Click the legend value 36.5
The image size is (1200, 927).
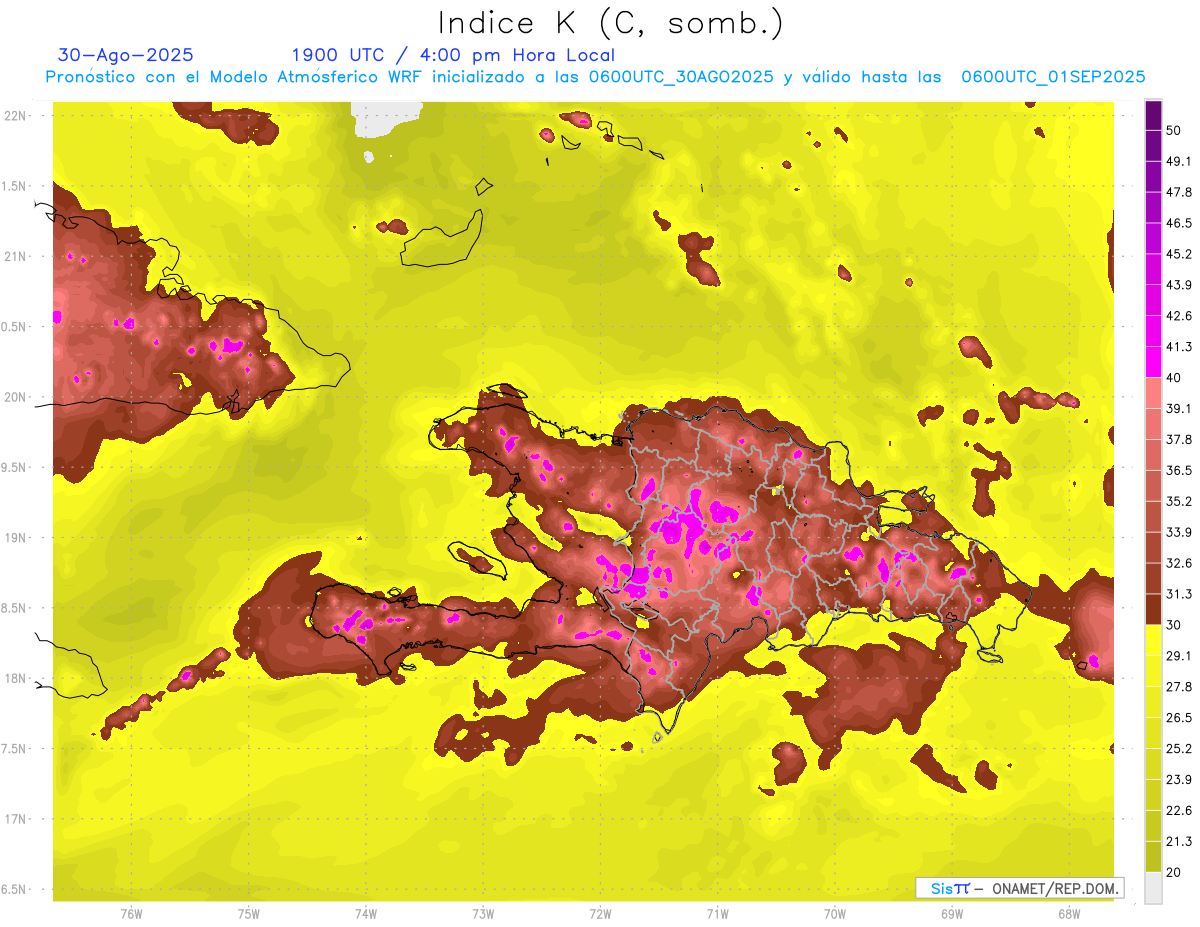1179,470
